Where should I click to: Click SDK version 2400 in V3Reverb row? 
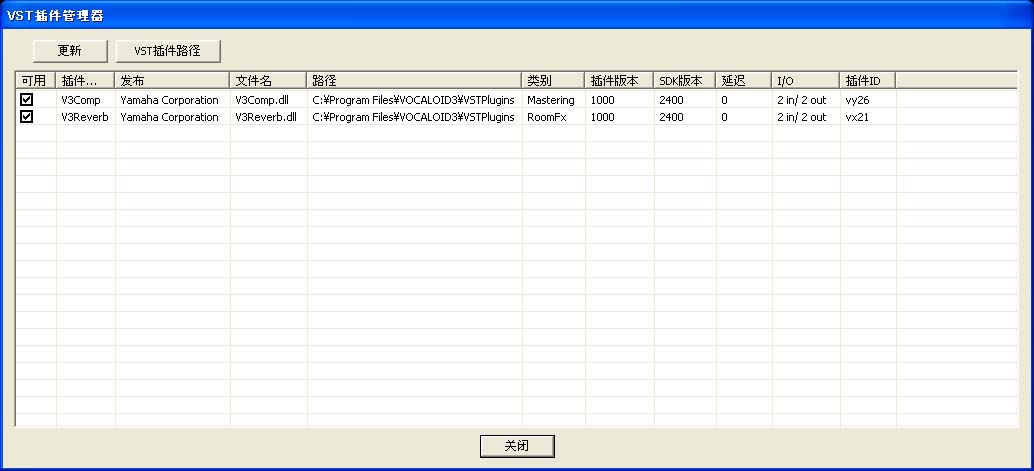point(671,117)
